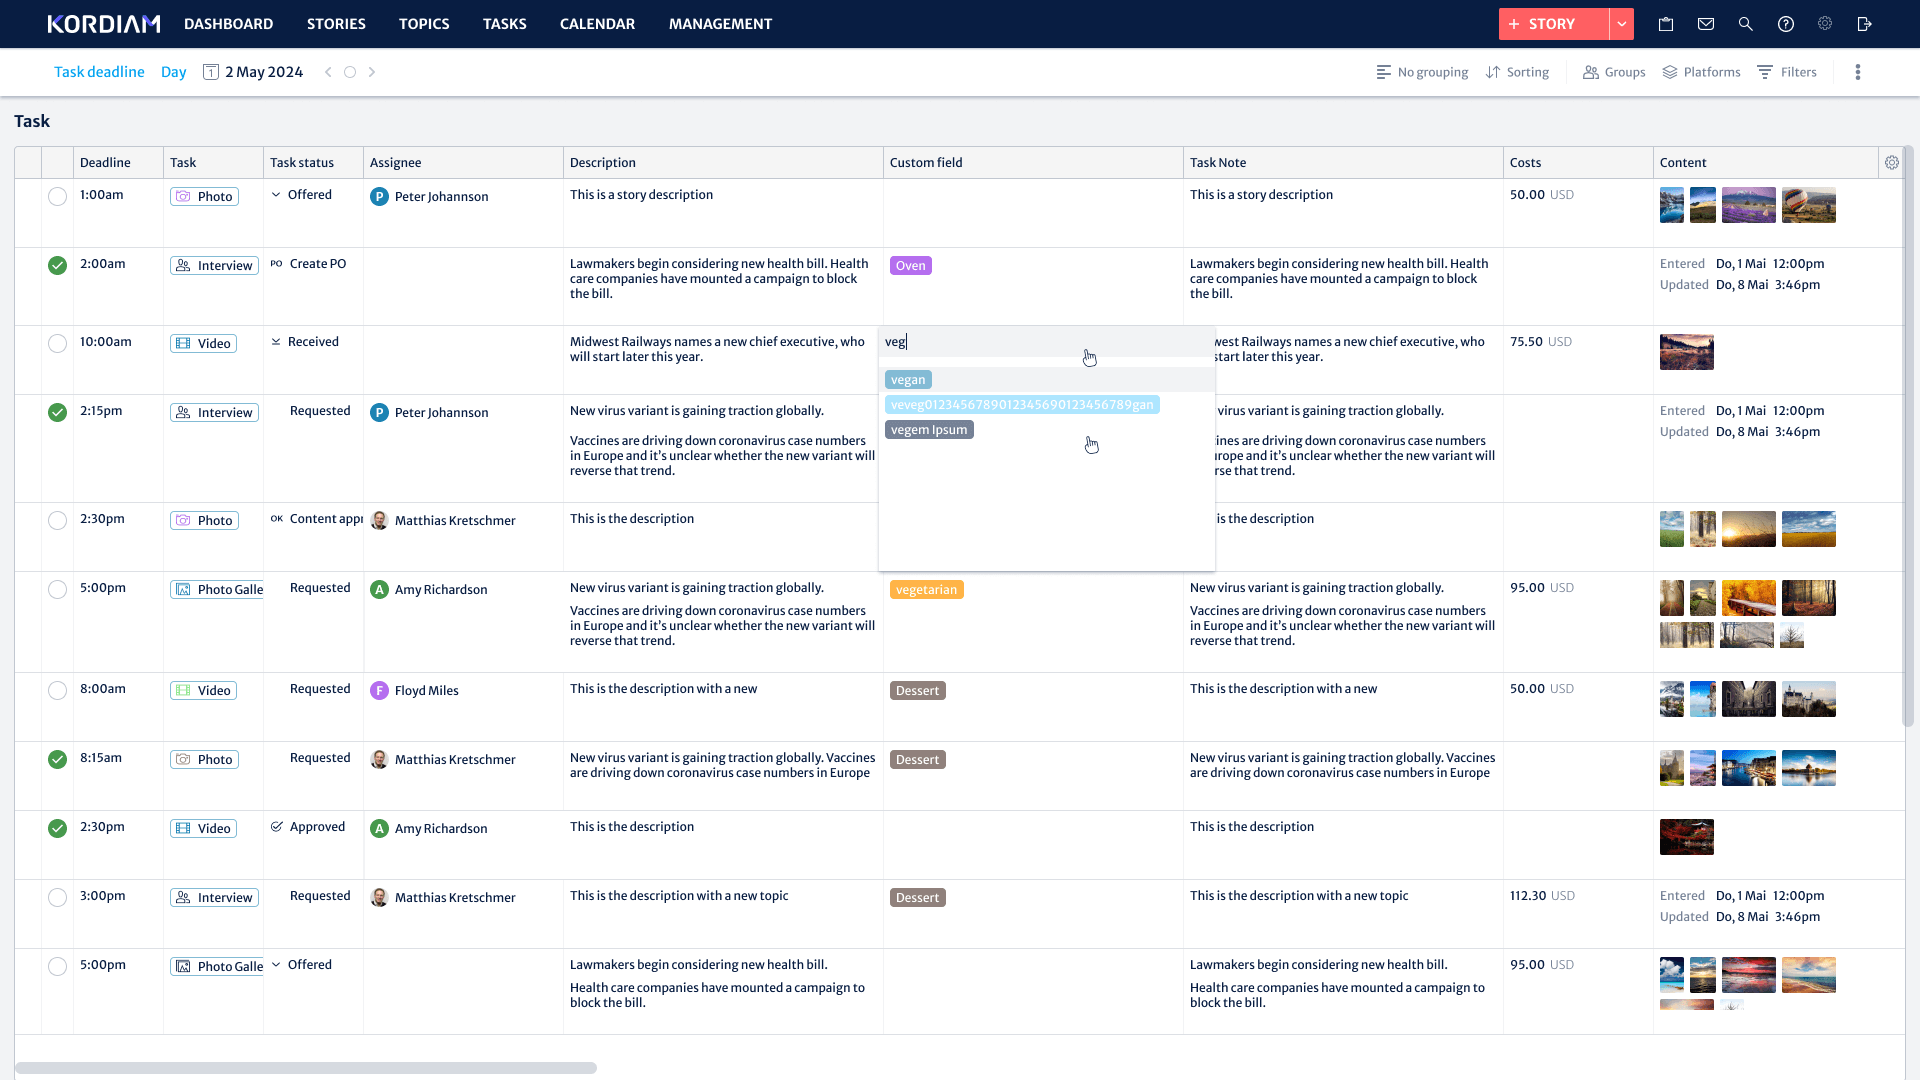Screen dimensions: 1920x1080
Task: Open the three-dot more options menu
Action: click(x=1858, y=72)
